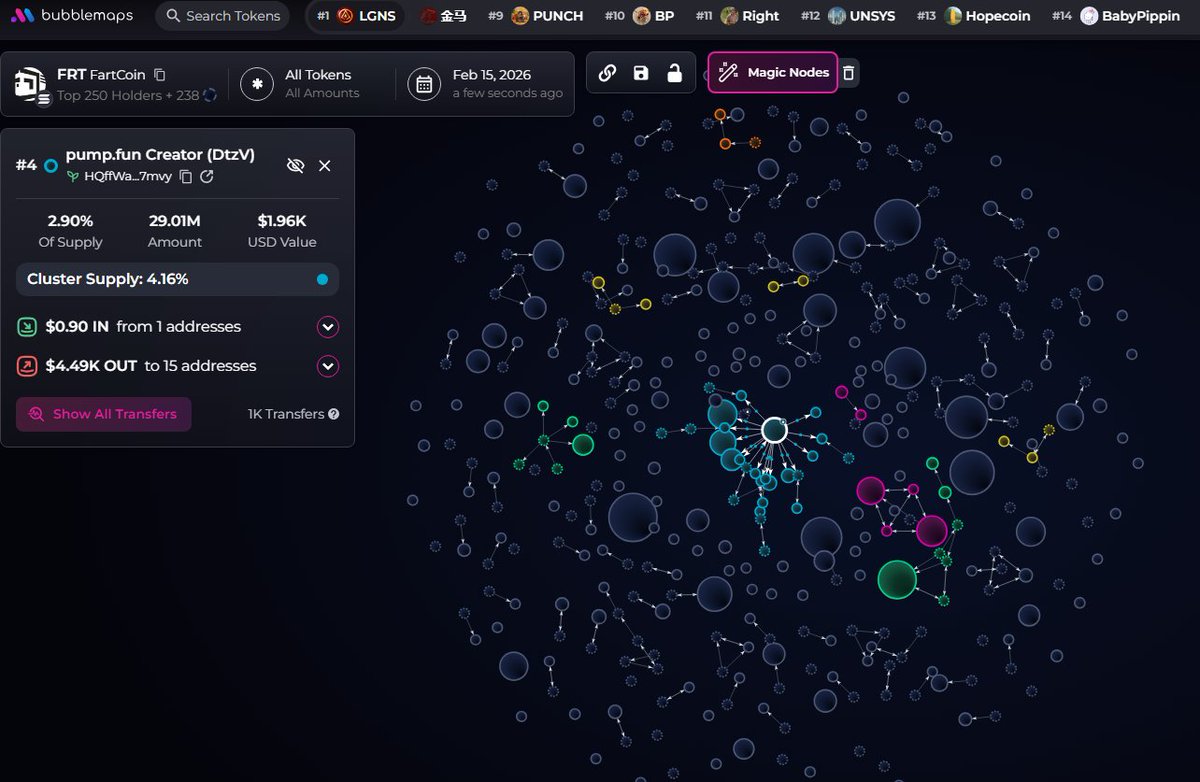Click the Hopecoin token avatar

[953, 16]
